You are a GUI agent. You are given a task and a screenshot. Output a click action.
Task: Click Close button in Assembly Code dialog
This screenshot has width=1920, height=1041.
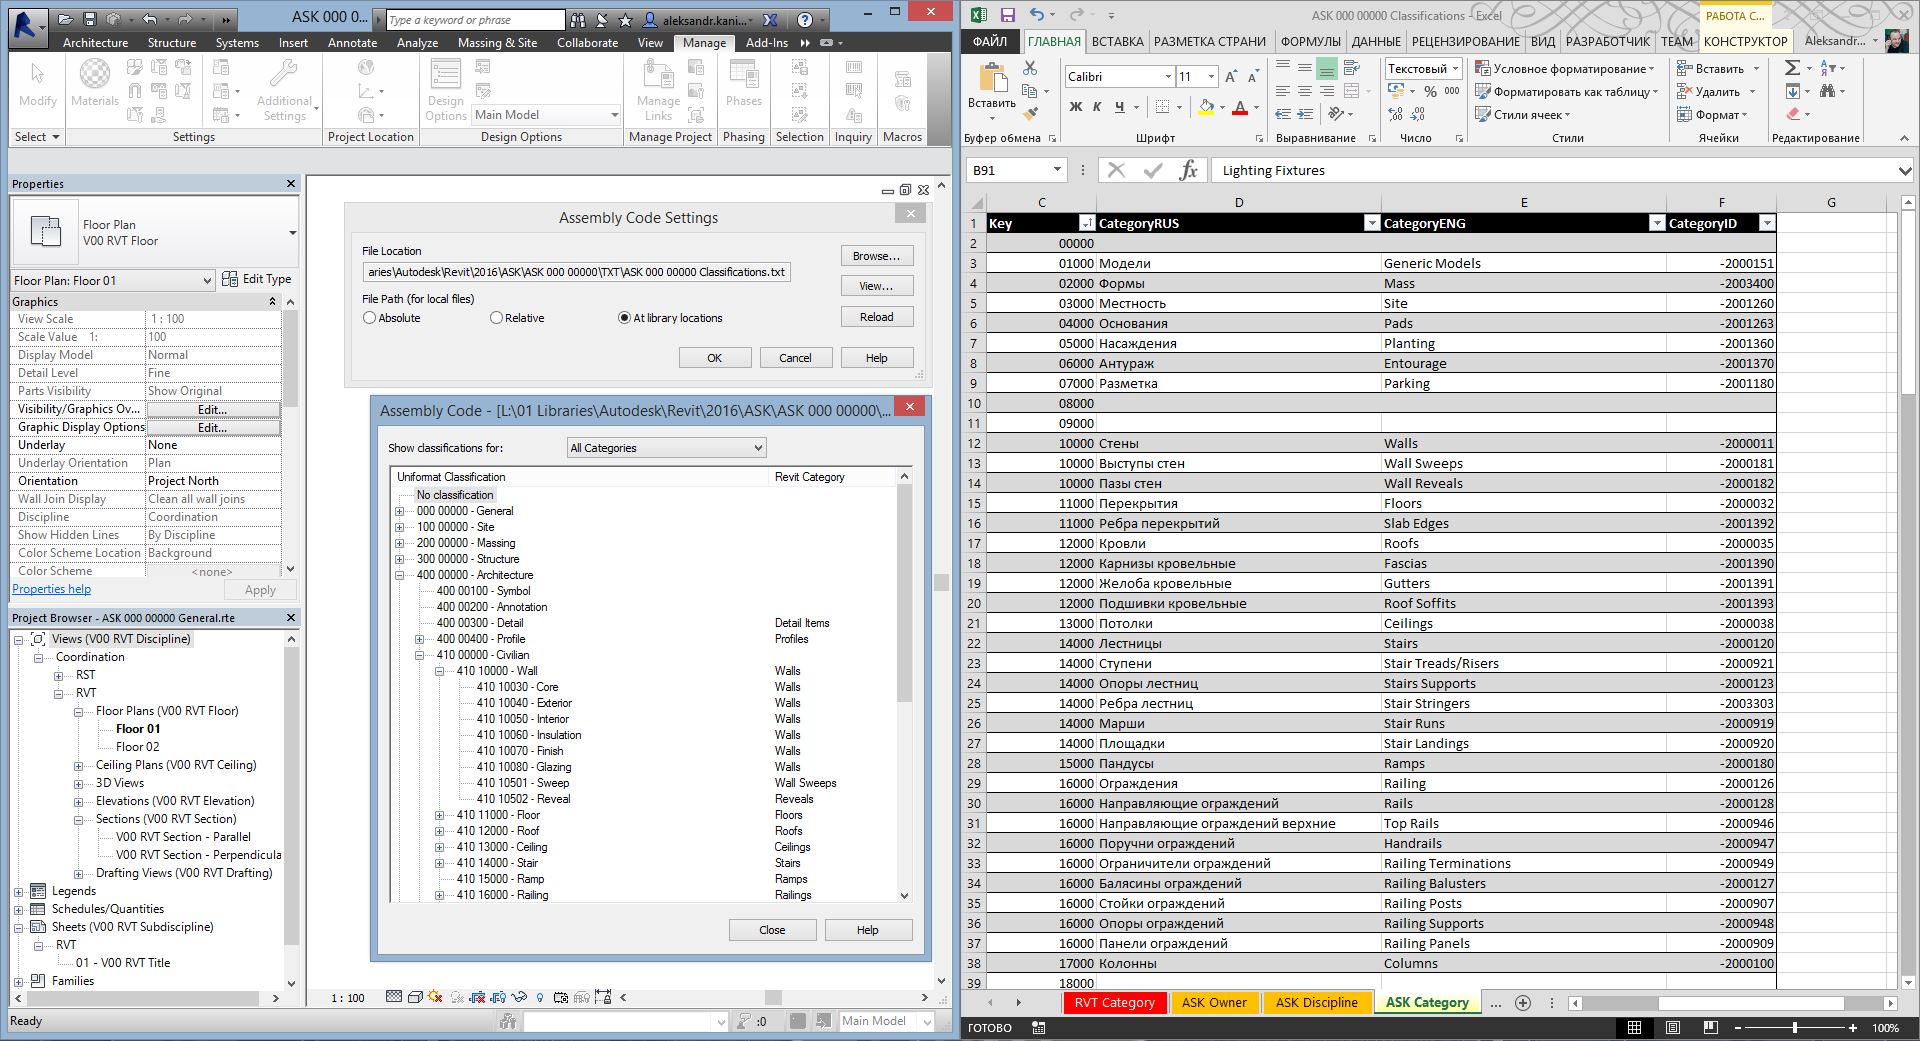(x=772, y=930)
